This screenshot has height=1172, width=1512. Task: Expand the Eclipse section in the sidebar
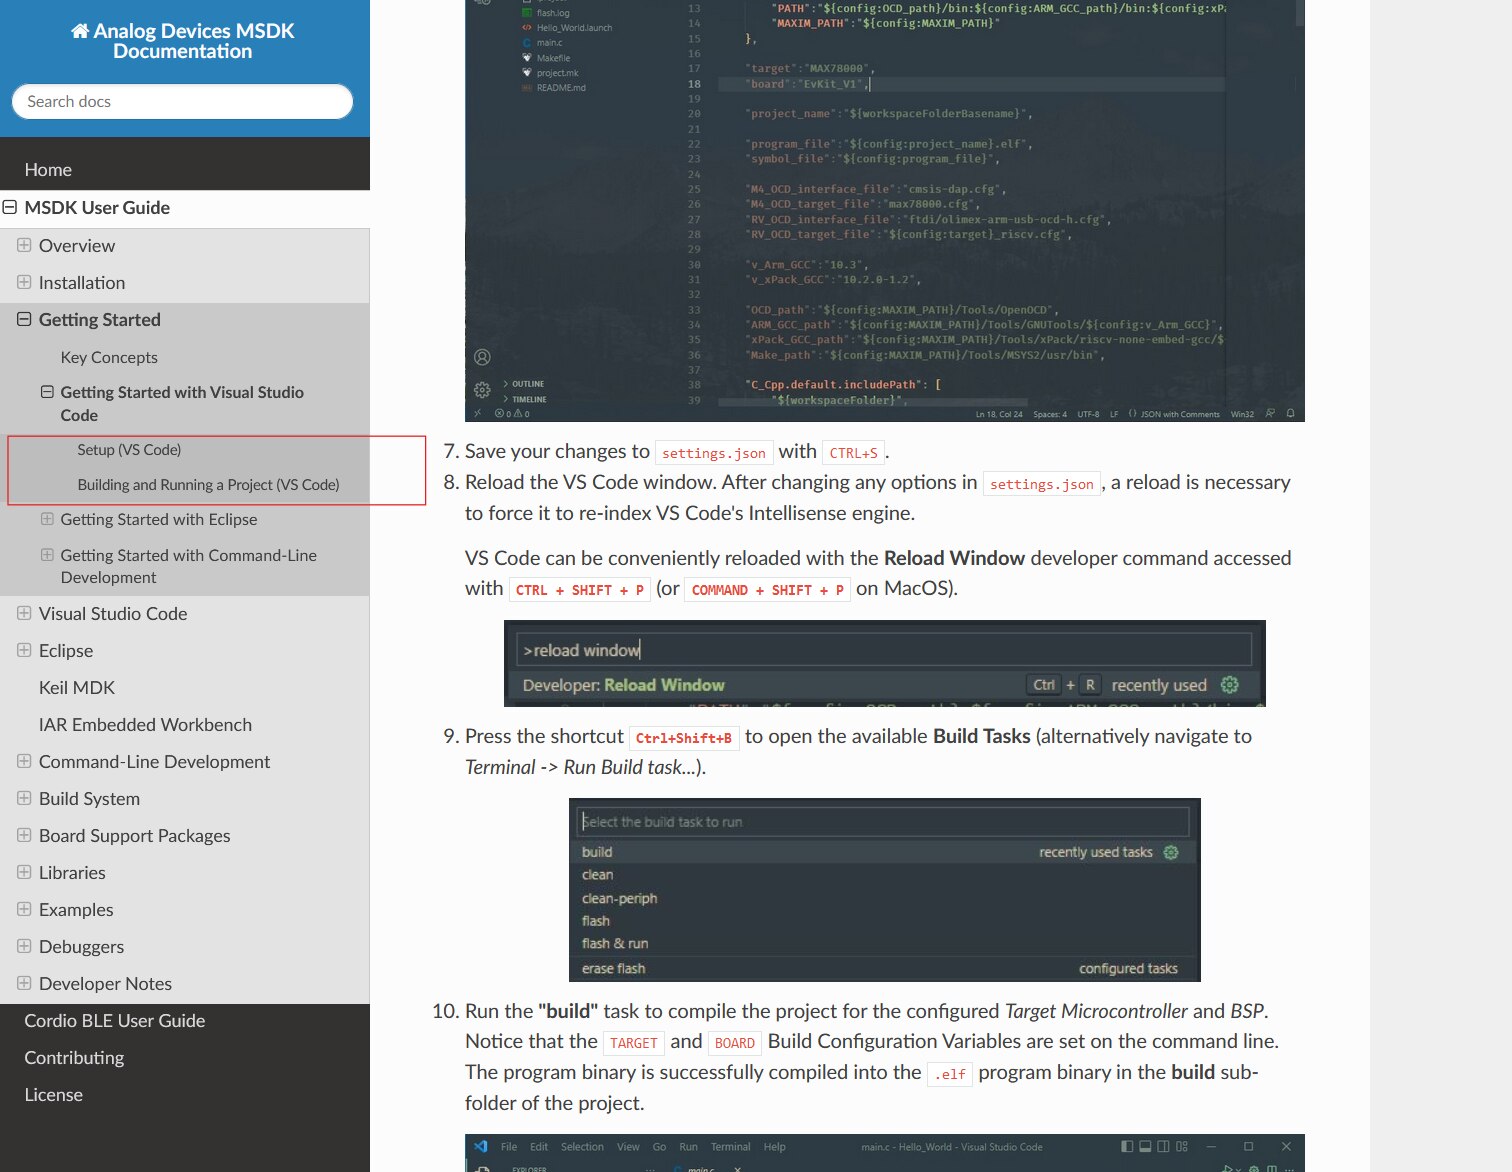coord(24,650)
